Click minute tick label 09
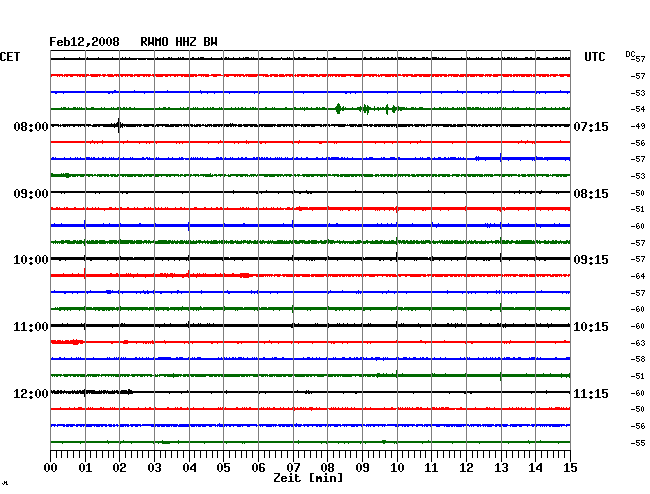 point(362,468)
